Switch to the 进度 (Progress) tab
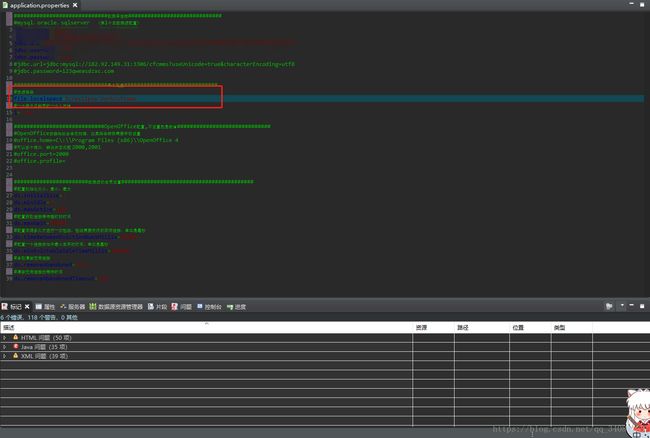The height and width of the screenshot is (438, 650). (236, 307)
